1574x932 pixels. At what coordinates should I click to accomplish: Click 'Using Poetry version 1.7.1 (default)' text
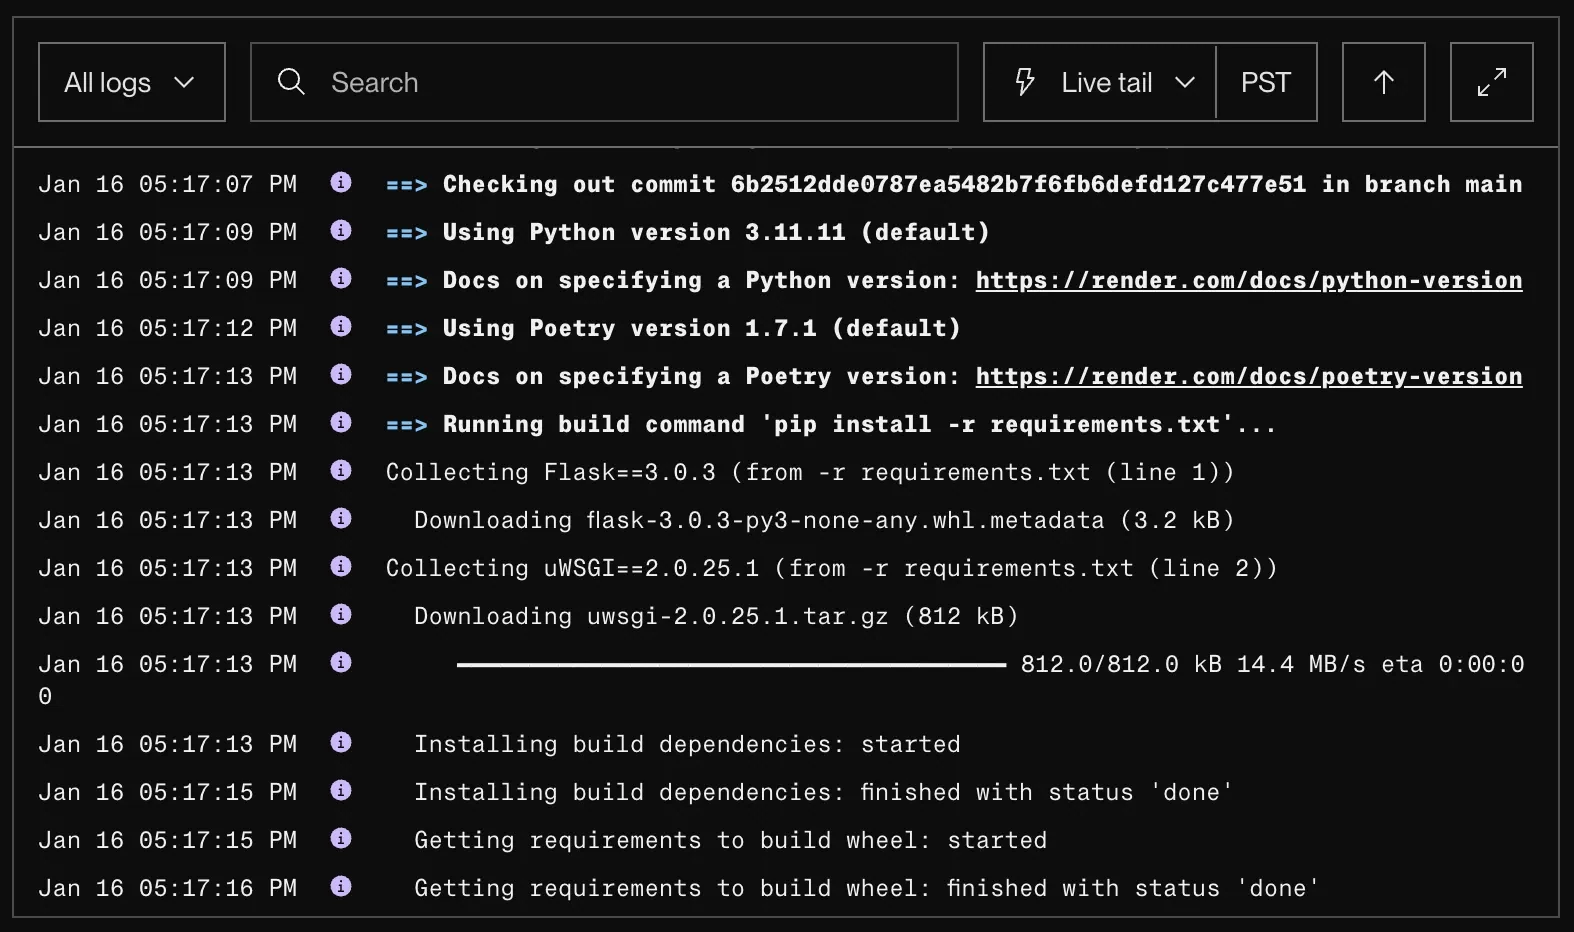tap(702, 328)
